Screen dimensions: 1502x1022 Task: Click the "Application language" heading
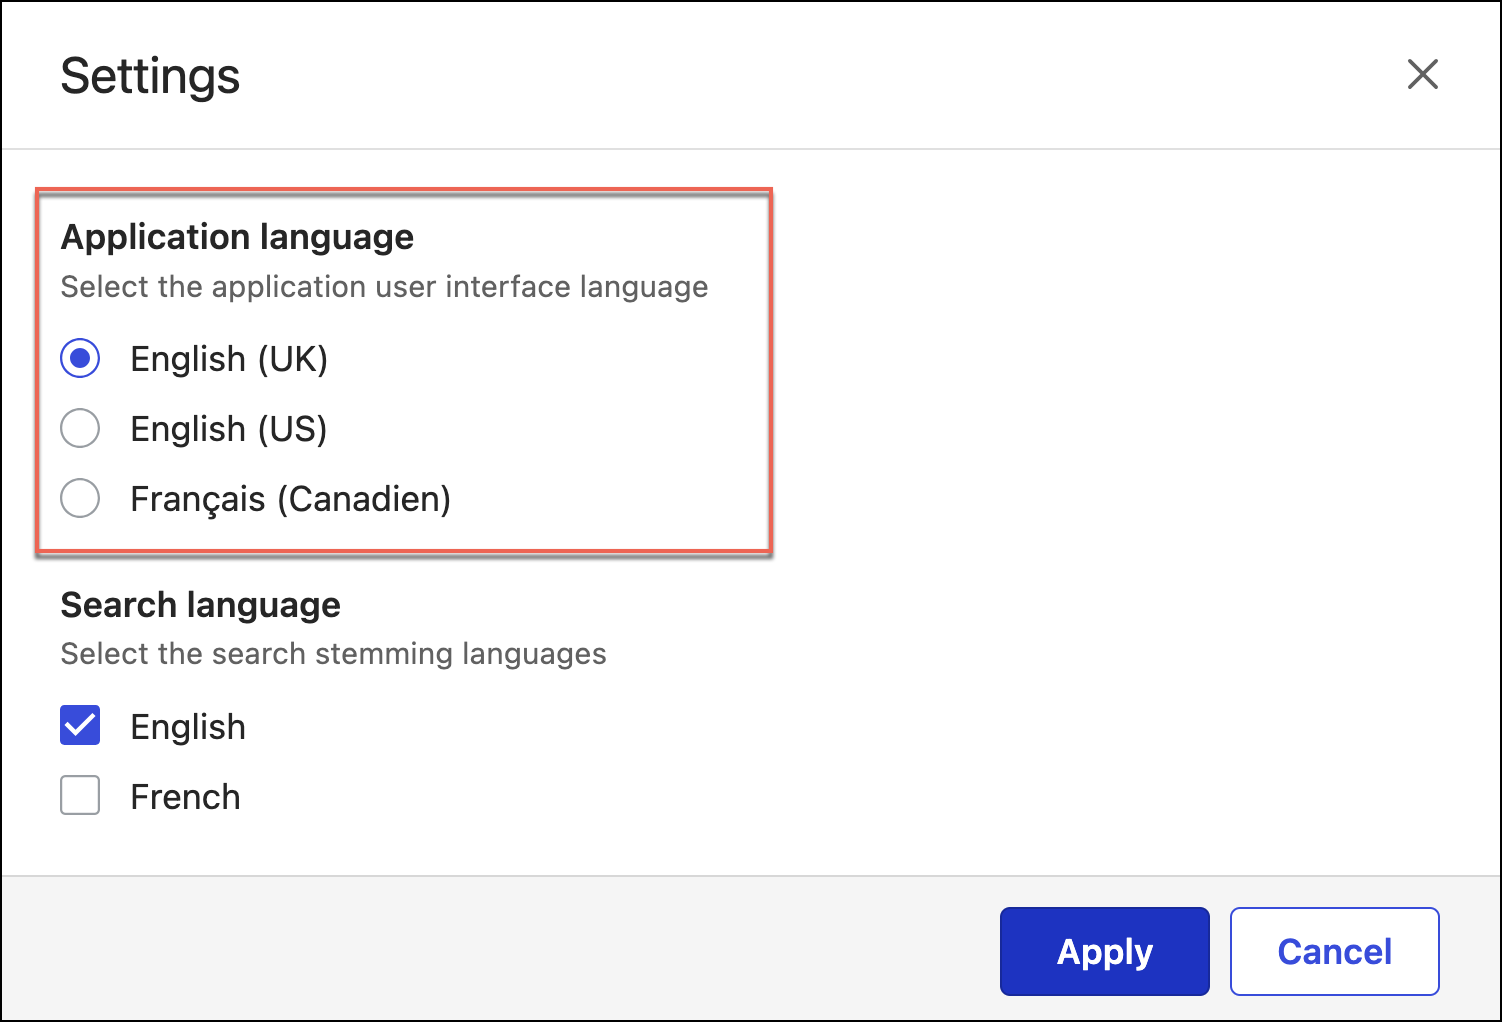tap(237, 237)
